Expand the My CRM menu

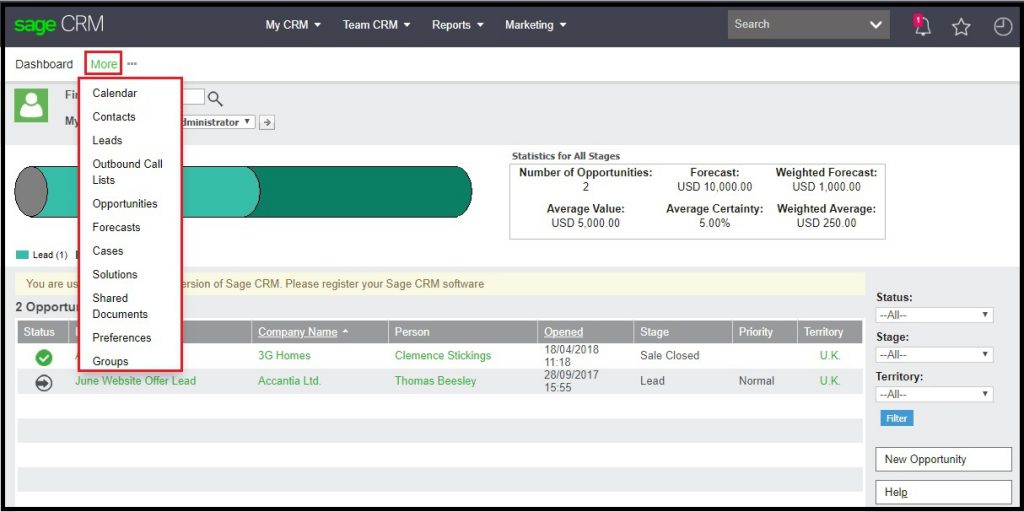click(293, 25)
